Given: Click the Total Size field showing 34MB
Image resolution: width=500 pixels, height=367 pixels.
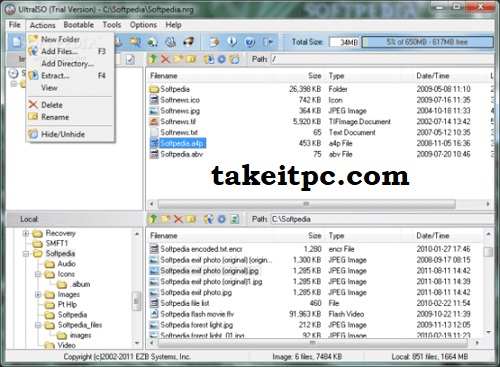Looking at the screenshot, I should coord(344,42).
